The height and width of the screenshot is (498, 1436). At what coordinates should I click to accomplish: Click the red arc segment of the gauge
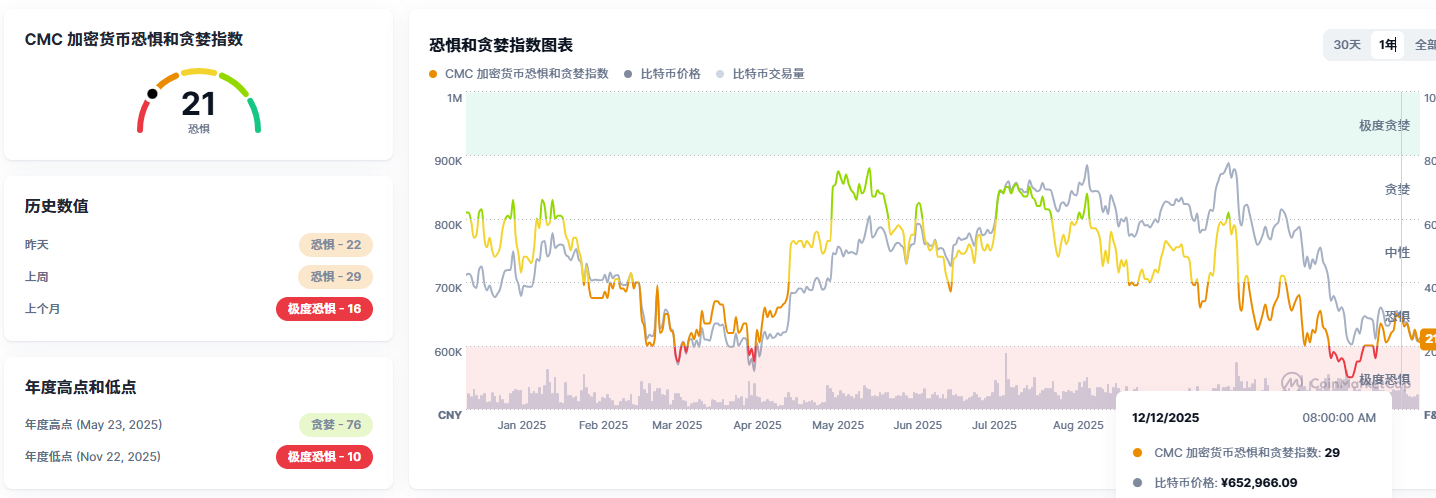point(143,118)
